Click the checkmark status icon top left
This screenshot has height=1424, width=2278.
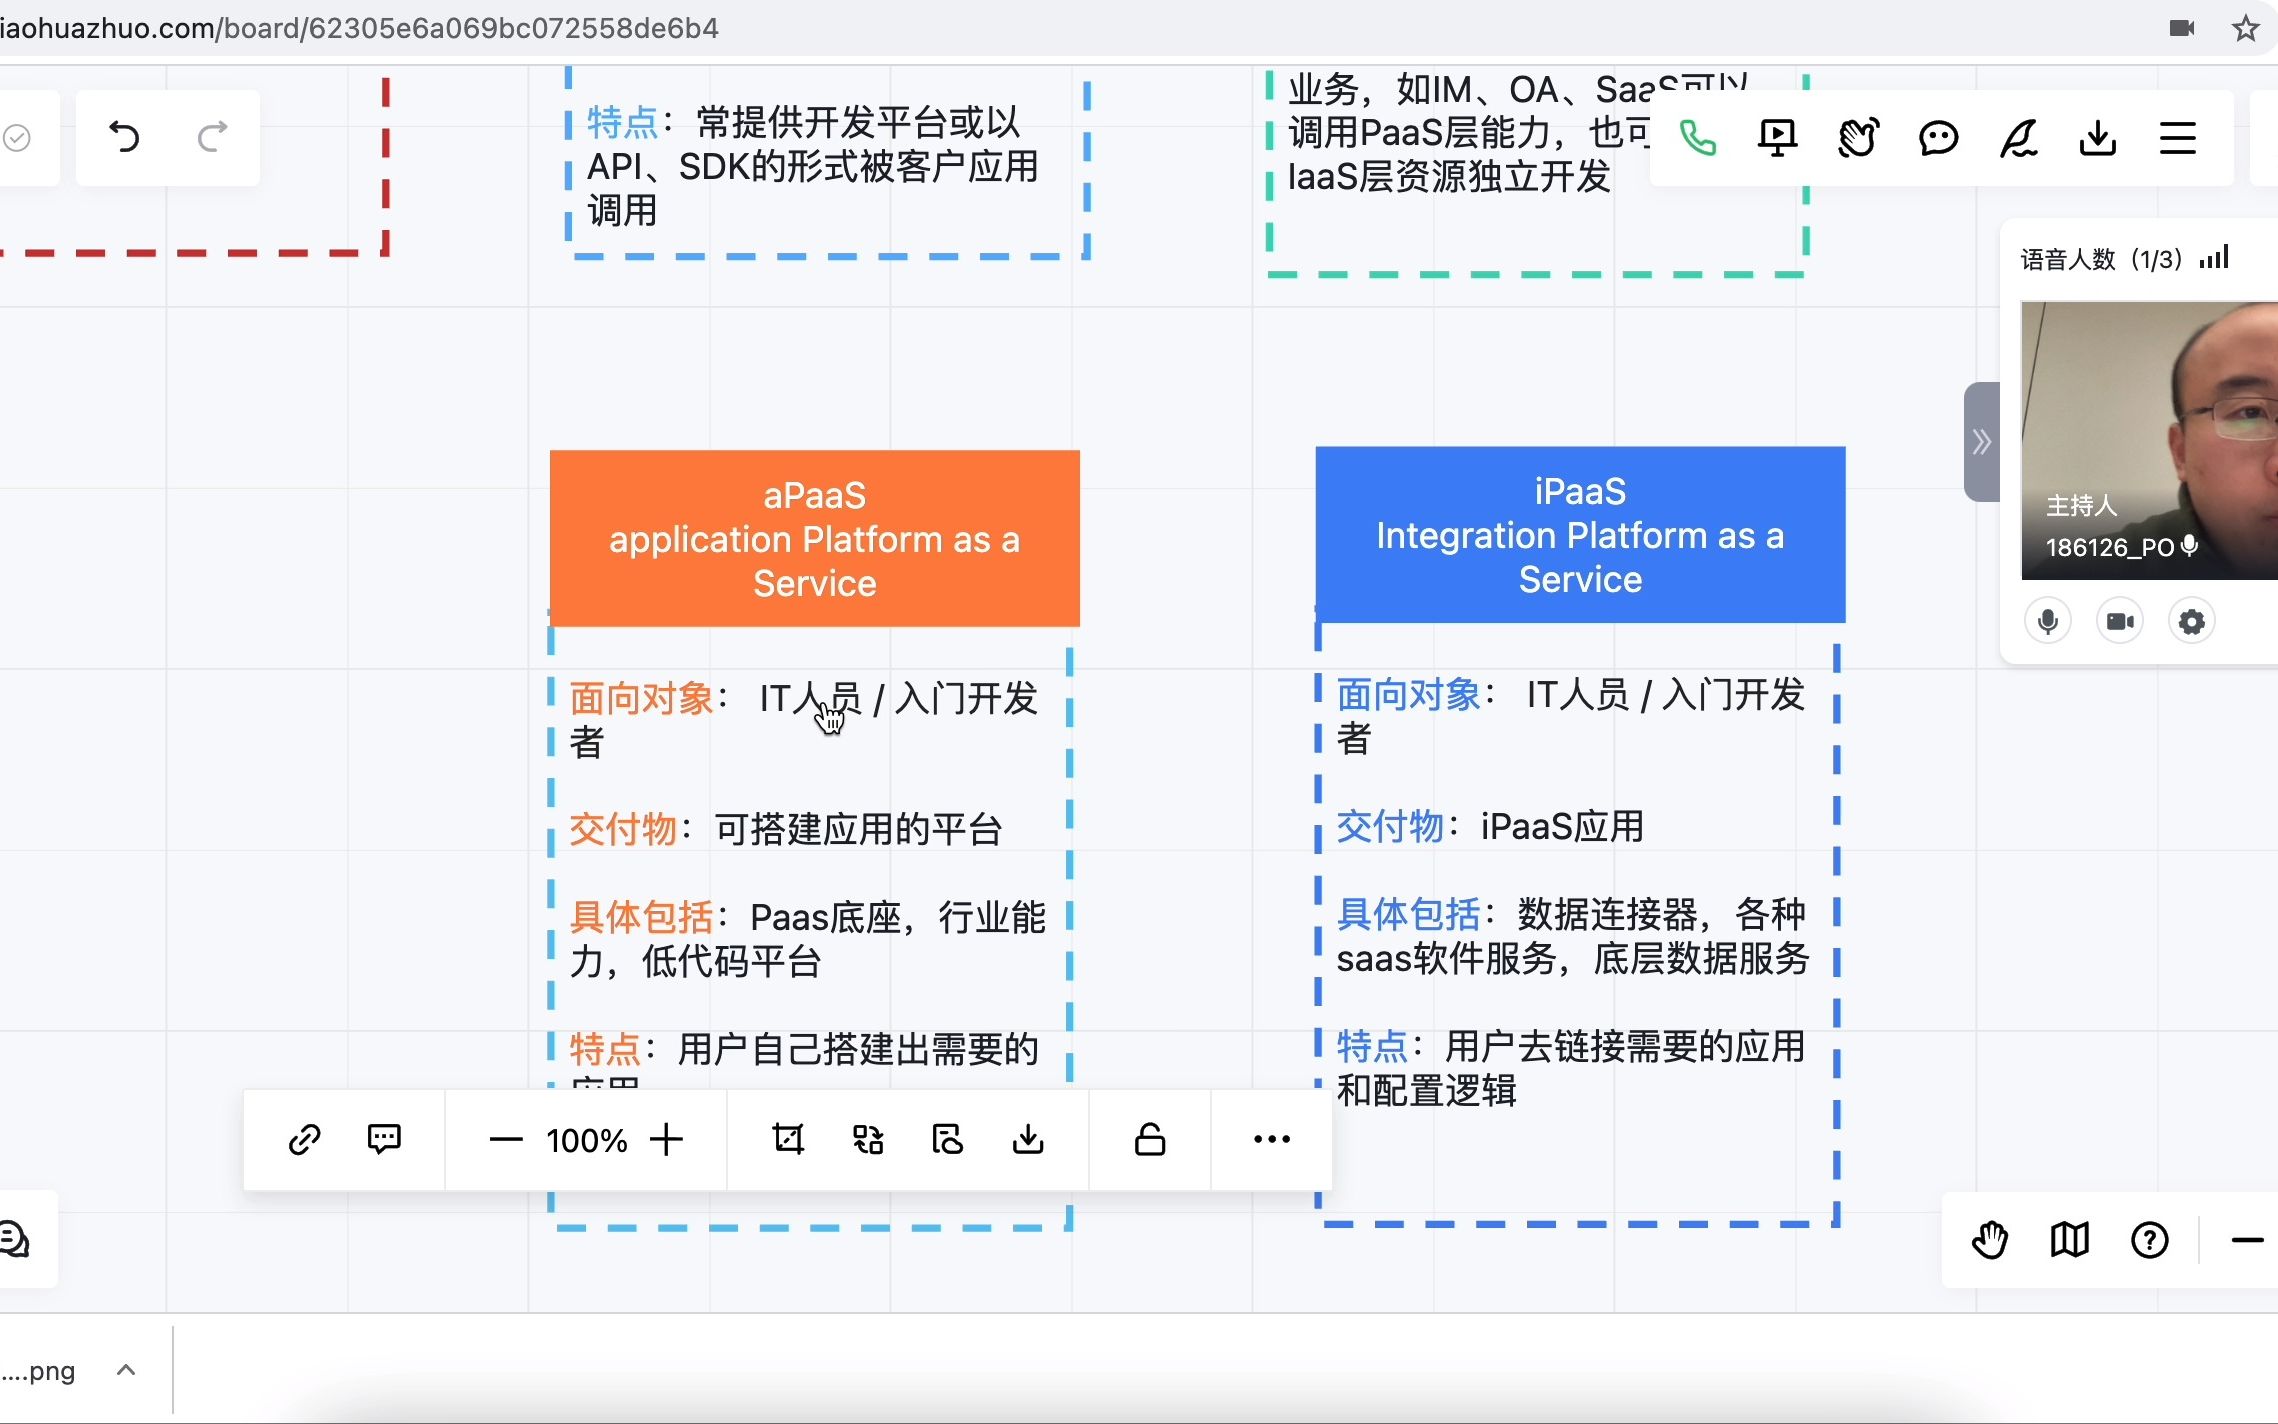pos(16,138)
